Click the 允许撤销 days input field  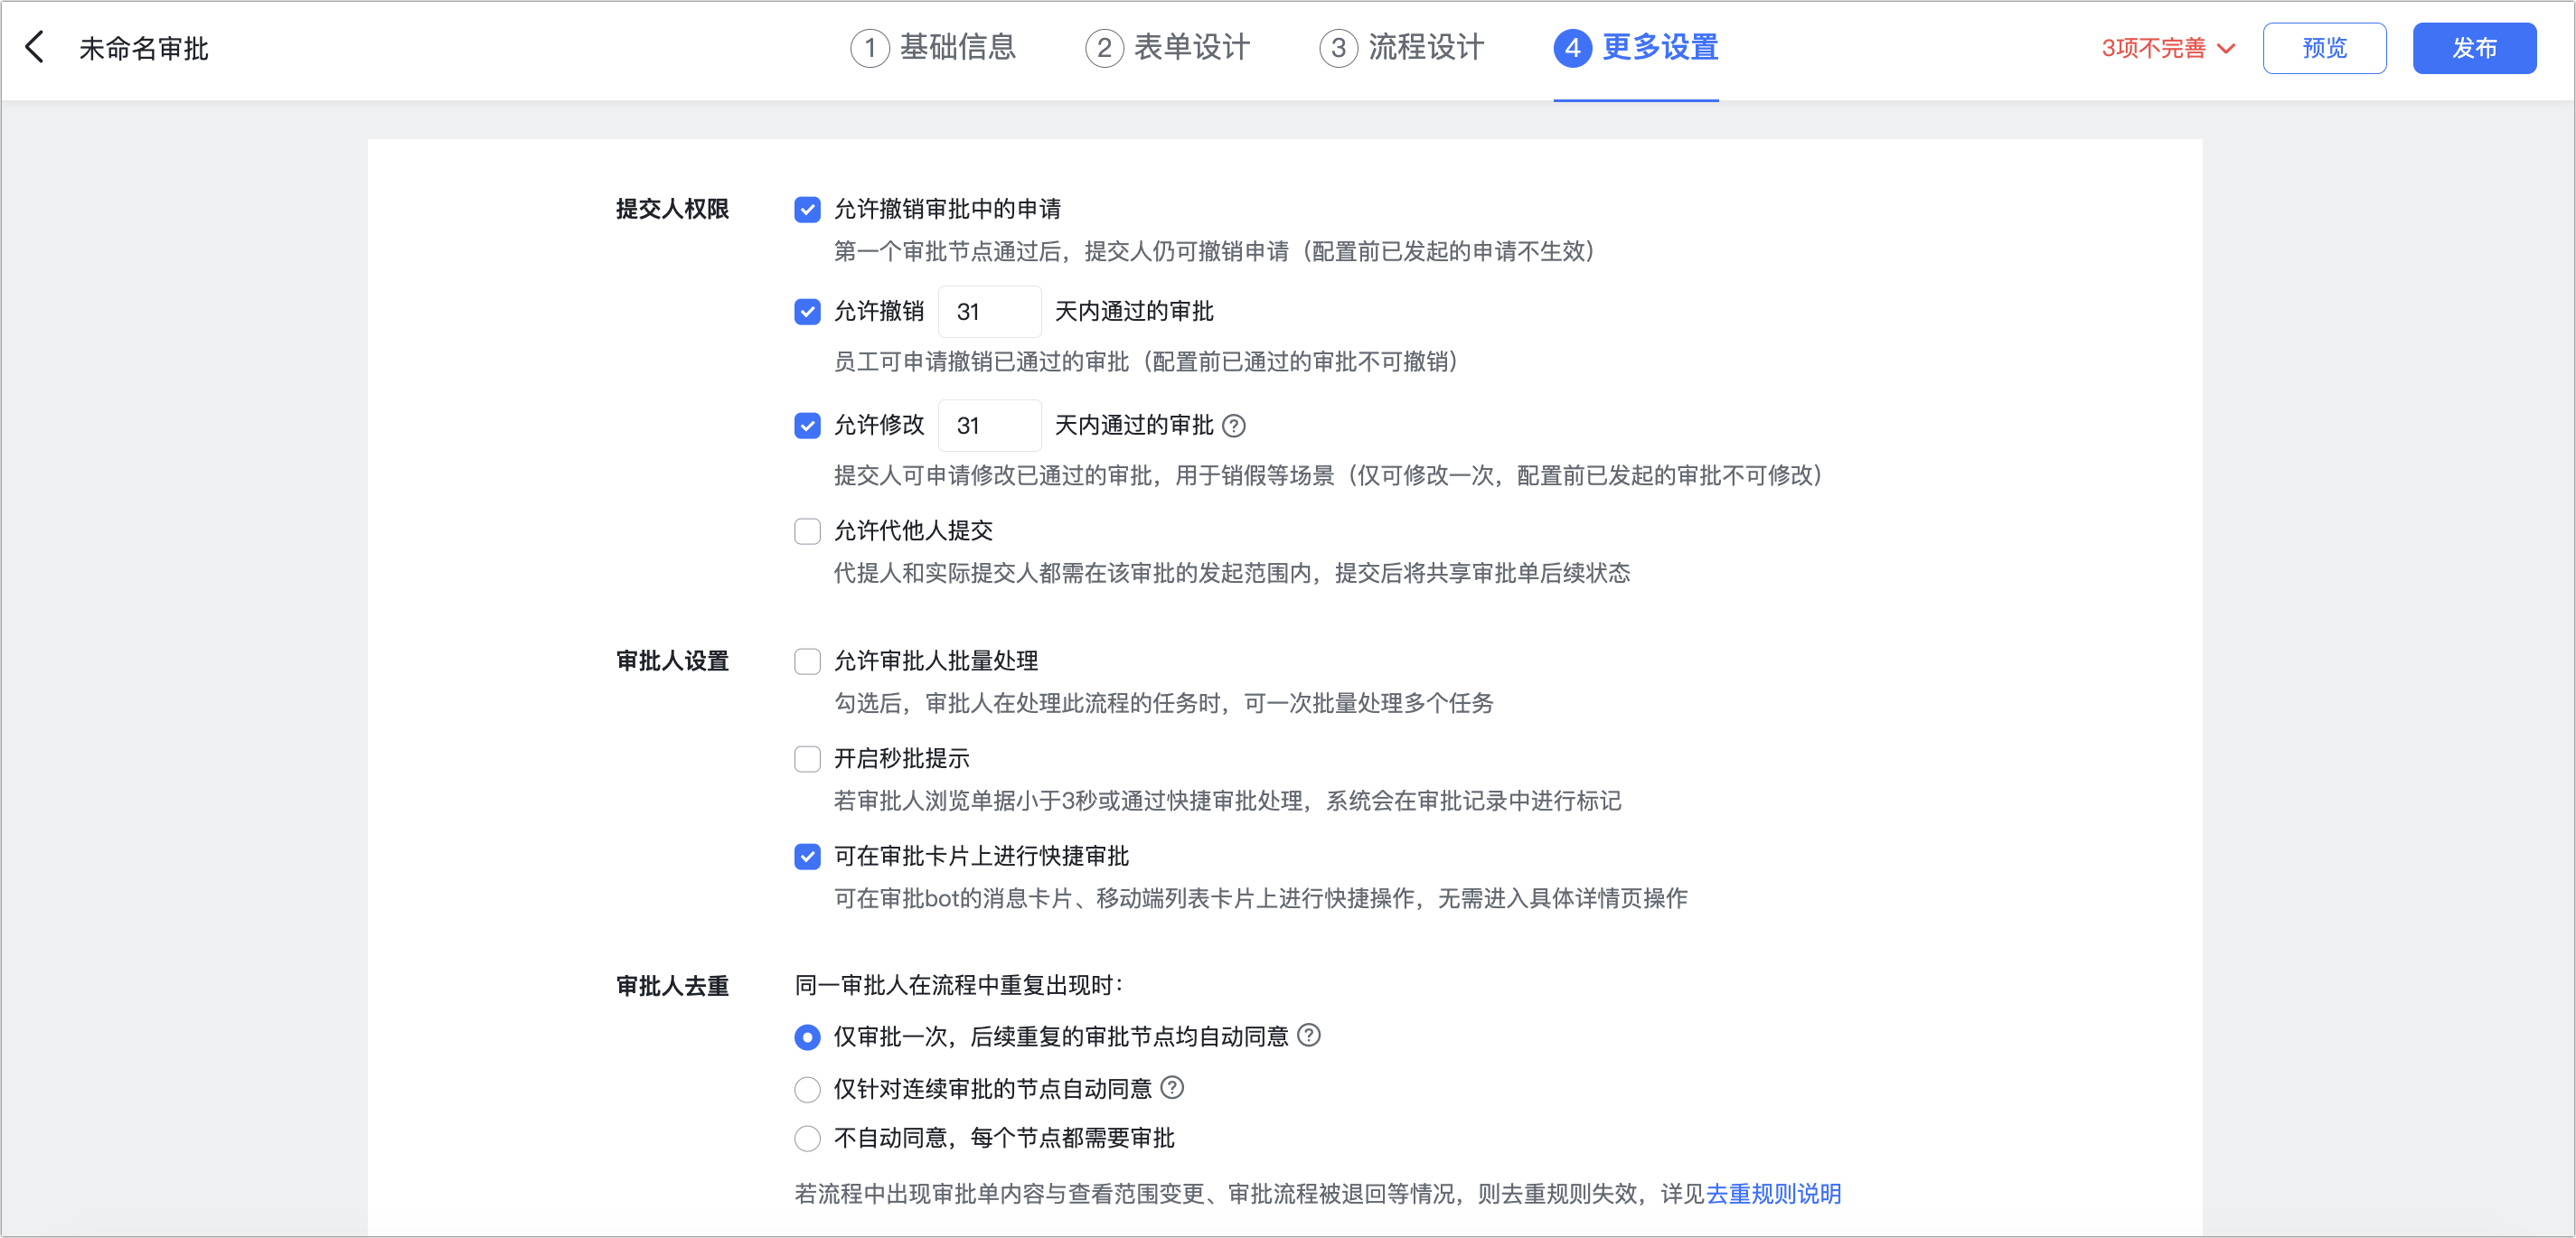(x=989, y=312)
